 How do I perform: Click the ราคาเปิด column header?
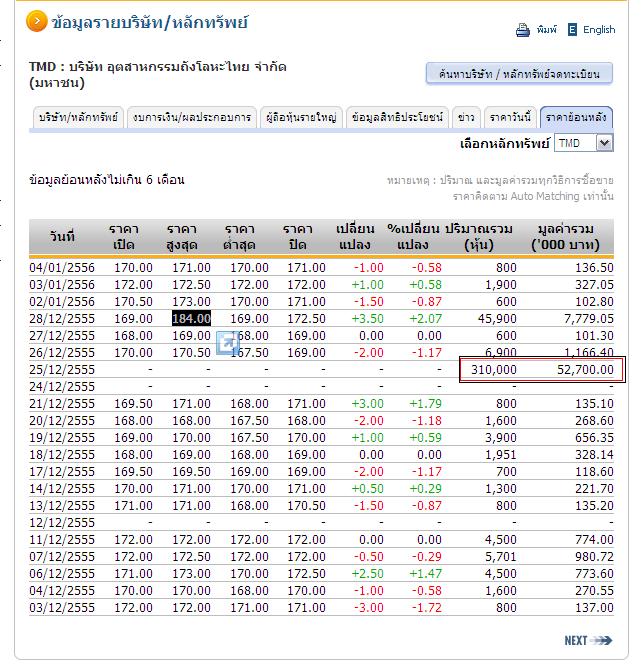tap(124, 236)
